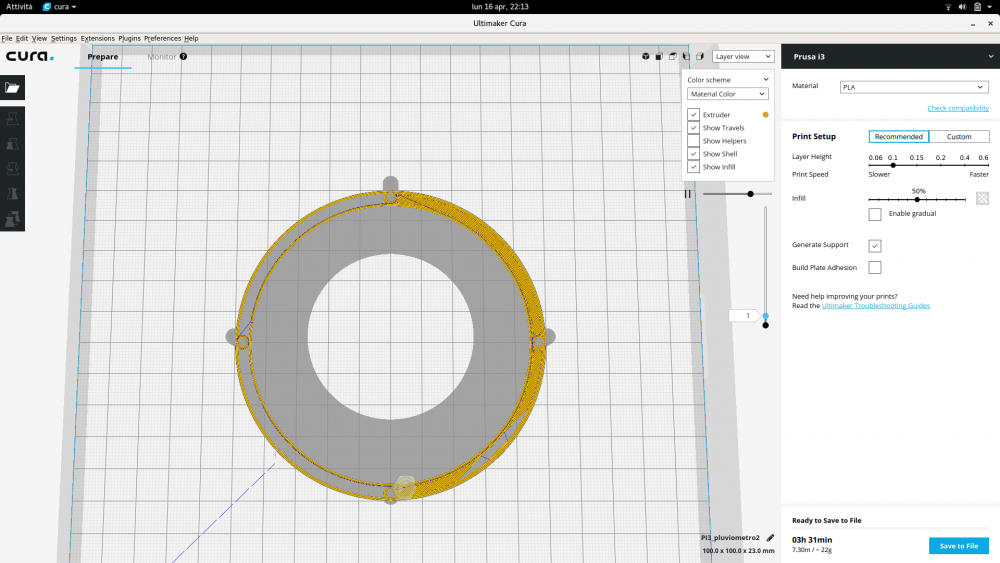Open the Layer view mode dropdown
Image resolution: width=1000 pixels, height=563 pixels.
pyautogui.click(x=742, y=57)
